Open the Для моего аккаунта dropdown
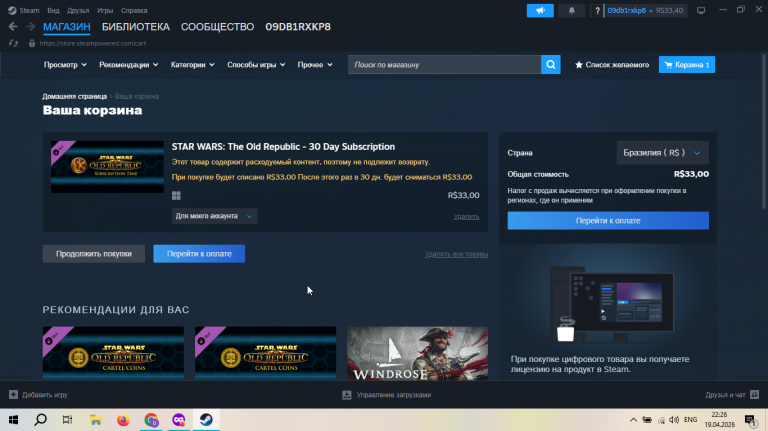 pos(214,216)
